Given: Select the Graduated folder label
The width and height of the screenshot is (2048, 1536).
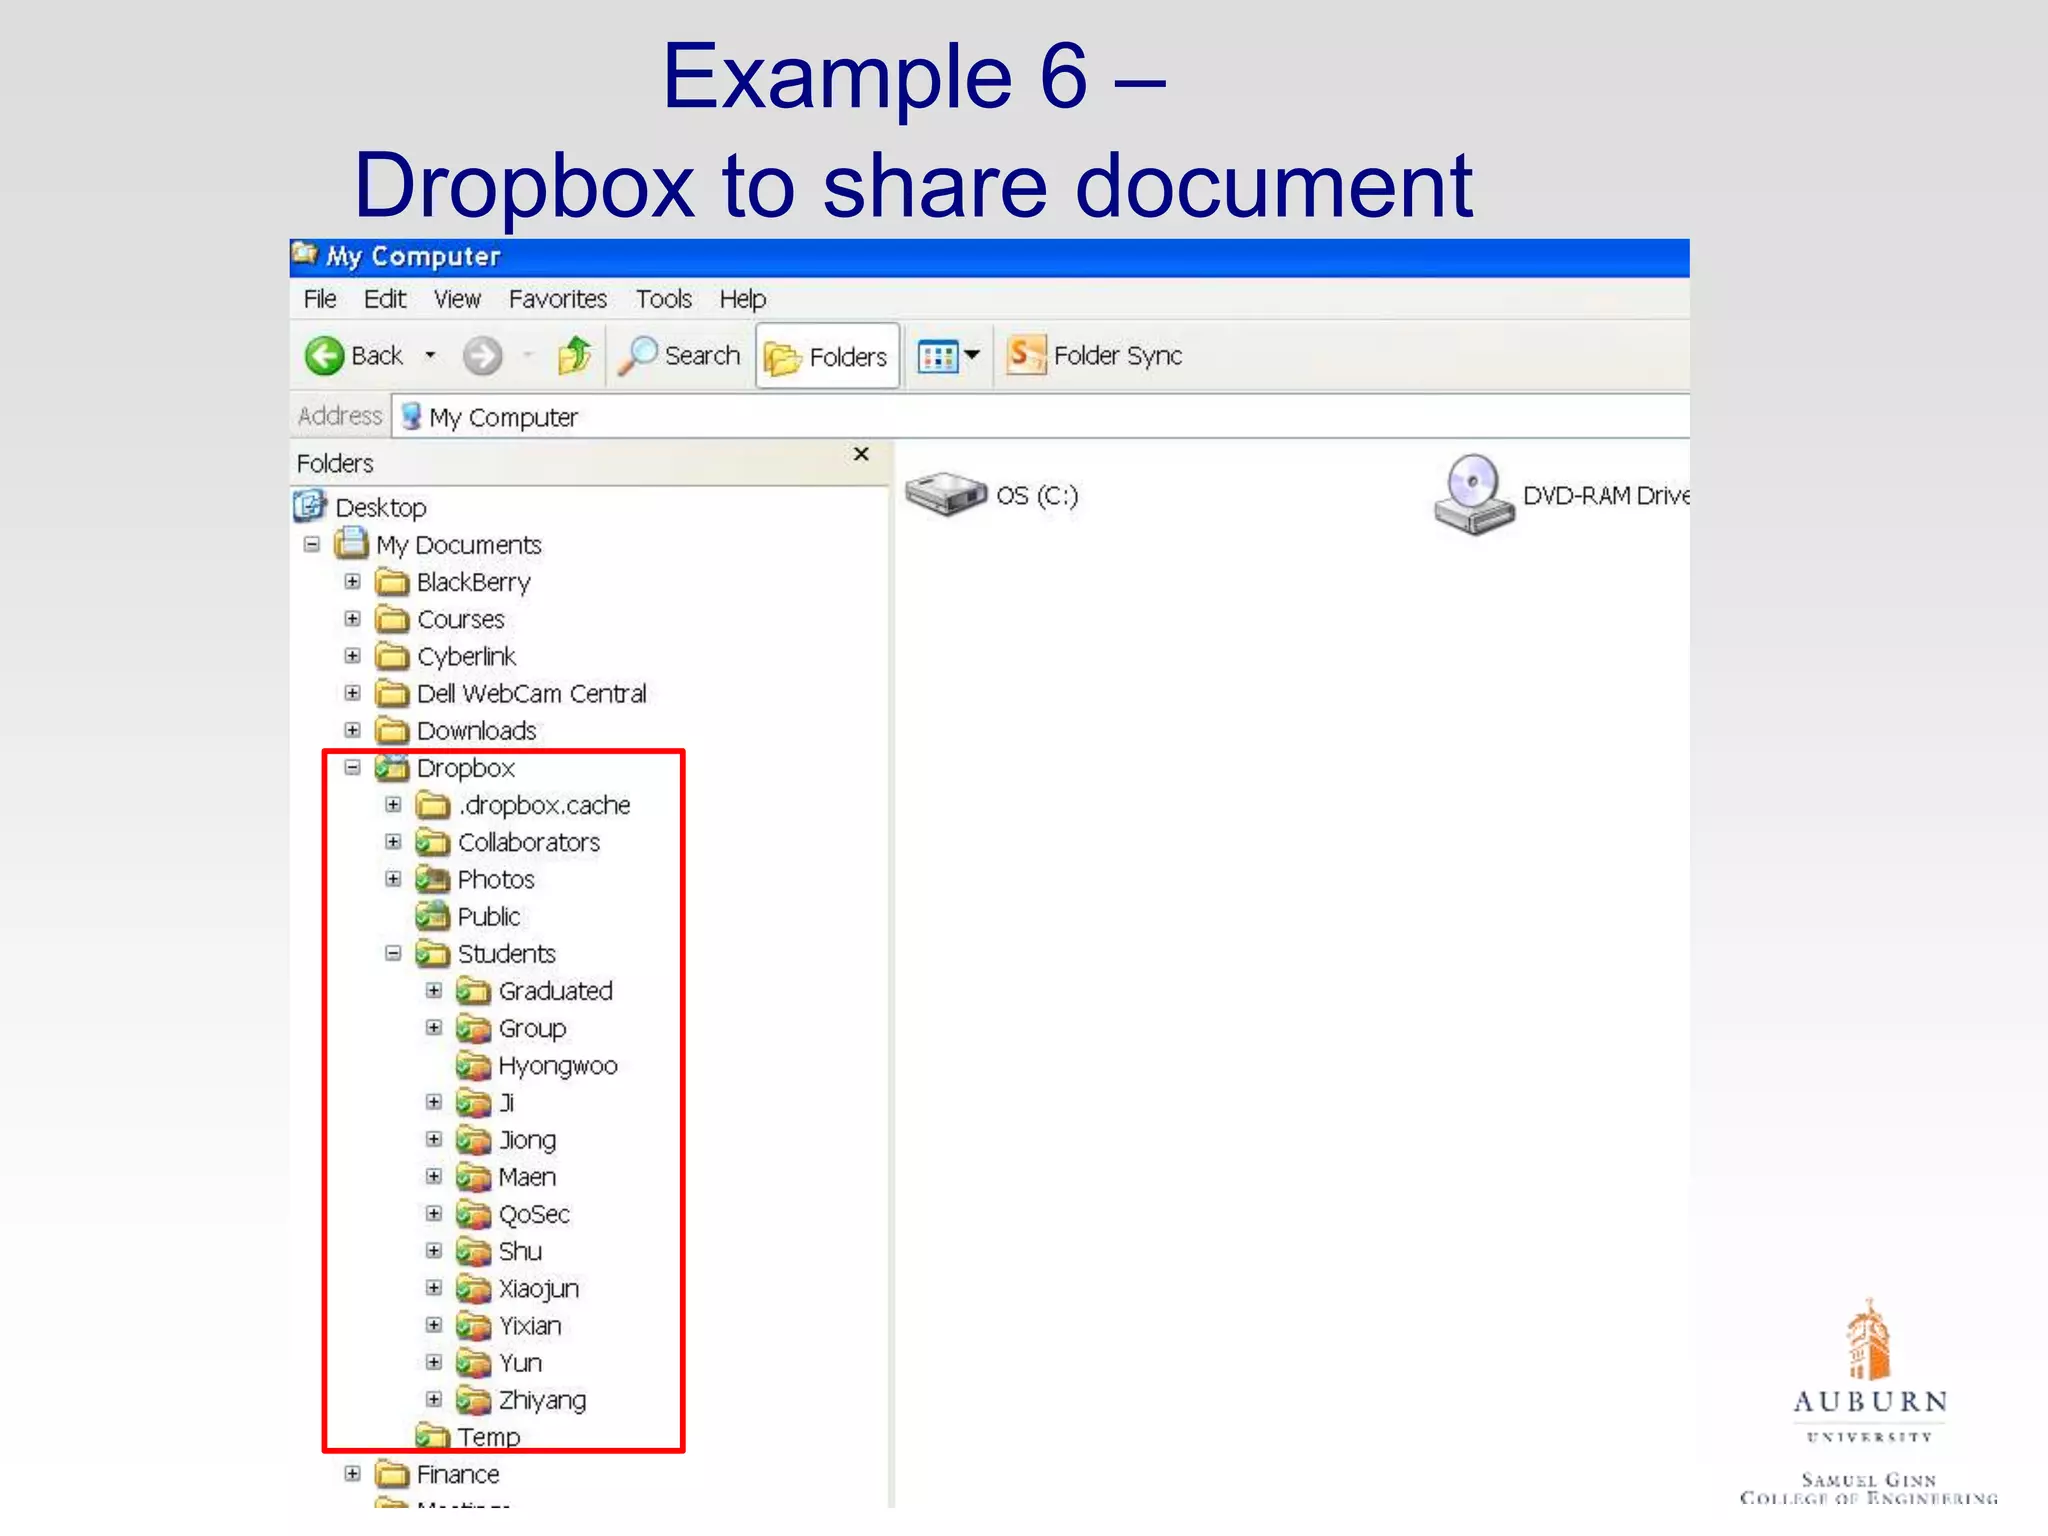Looking at the screenshot, I should click(556, 991).
